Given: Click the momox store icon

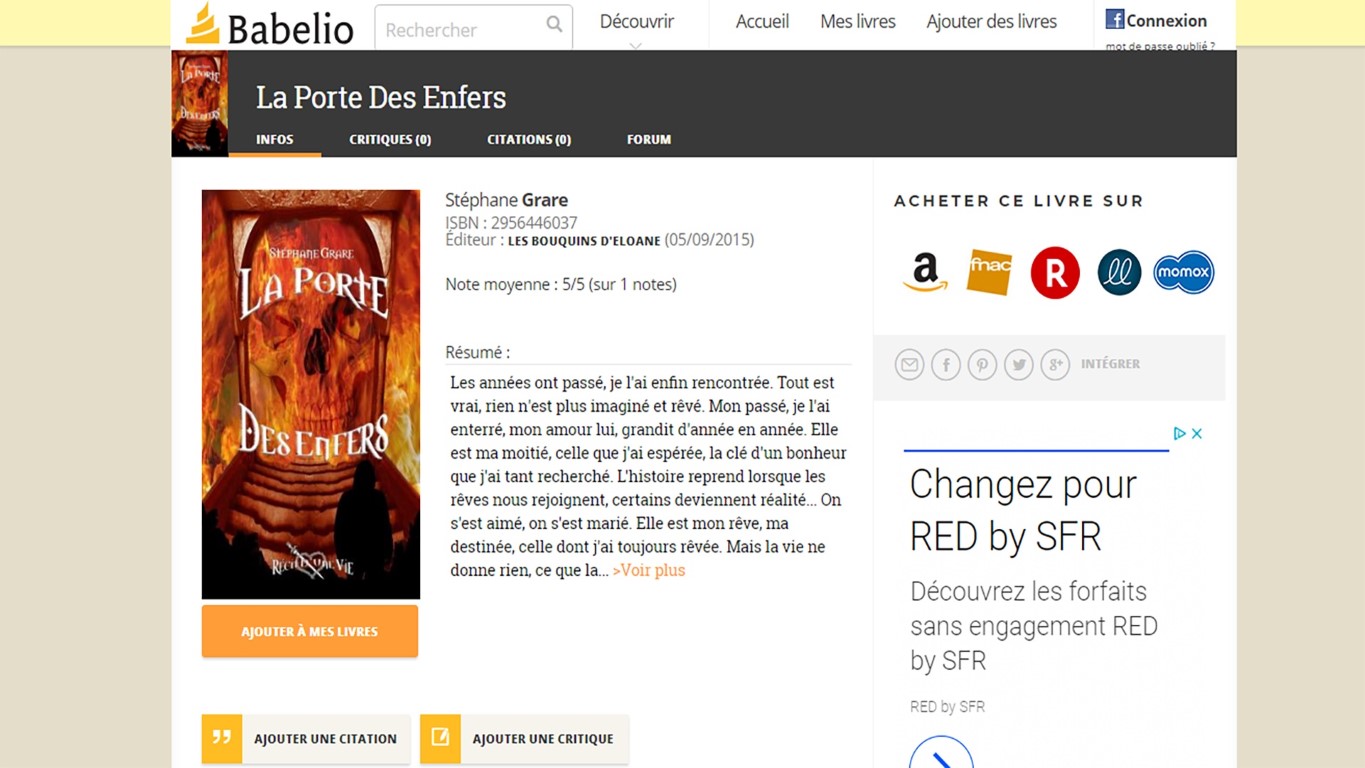Looking at the screenshot, I should (1183, 272).
